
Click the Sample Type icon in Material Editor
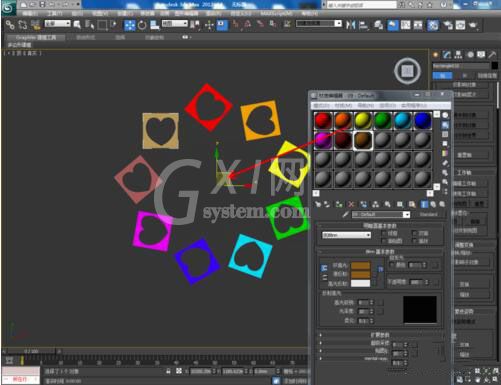coord(445,115)
